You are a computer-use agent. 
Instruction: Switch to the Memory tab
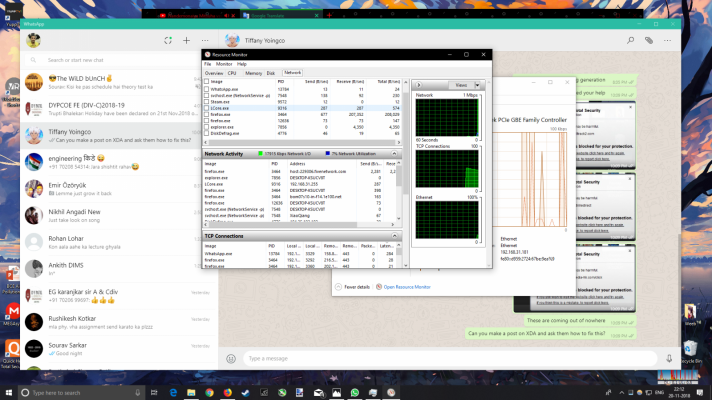(x=253, y=73)
